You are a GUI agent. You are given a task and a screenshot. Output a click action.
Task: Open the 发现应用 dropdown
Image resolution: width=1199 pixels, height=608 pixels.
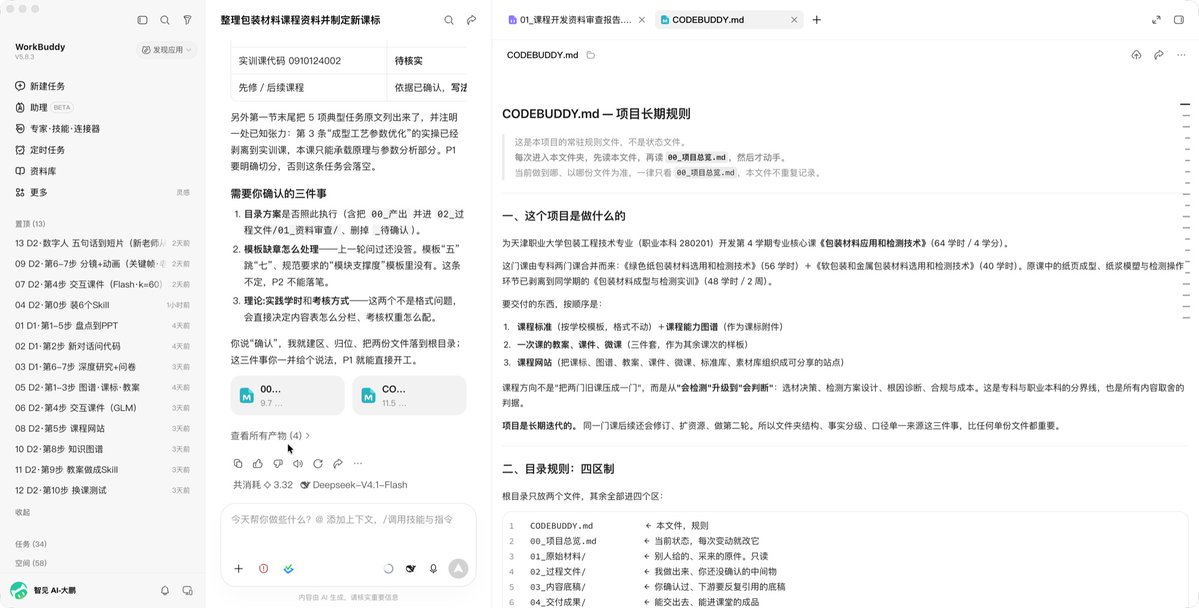point(167,50)
